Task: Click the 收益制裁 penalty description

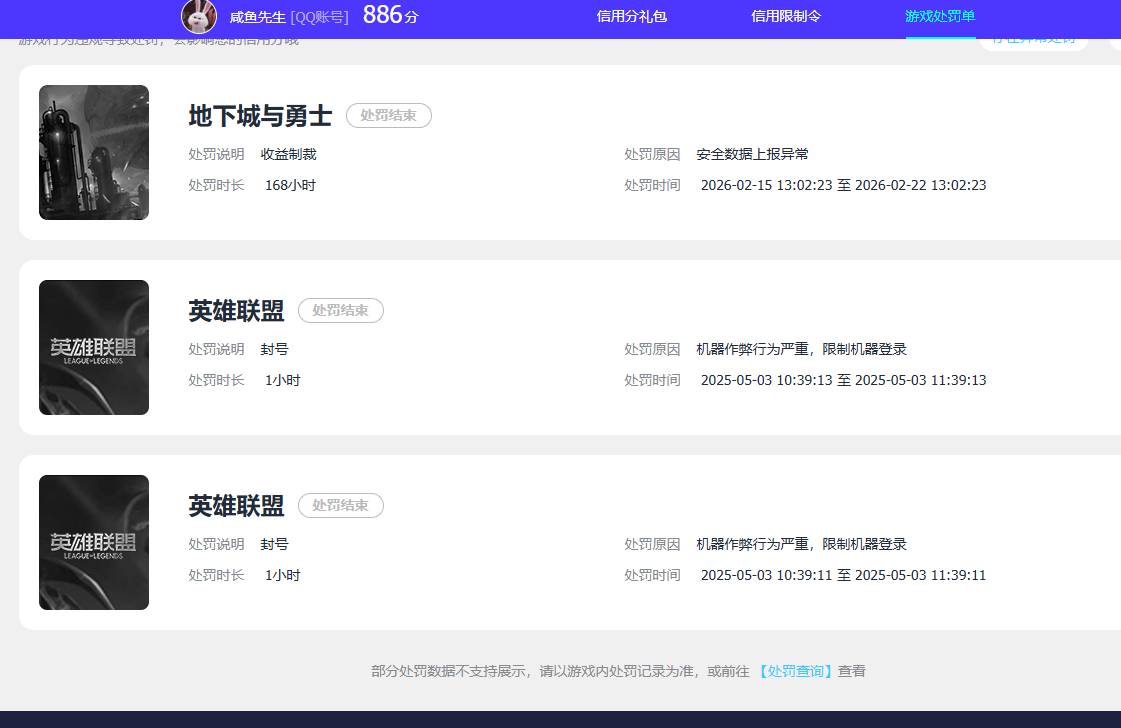Action: 288,154
